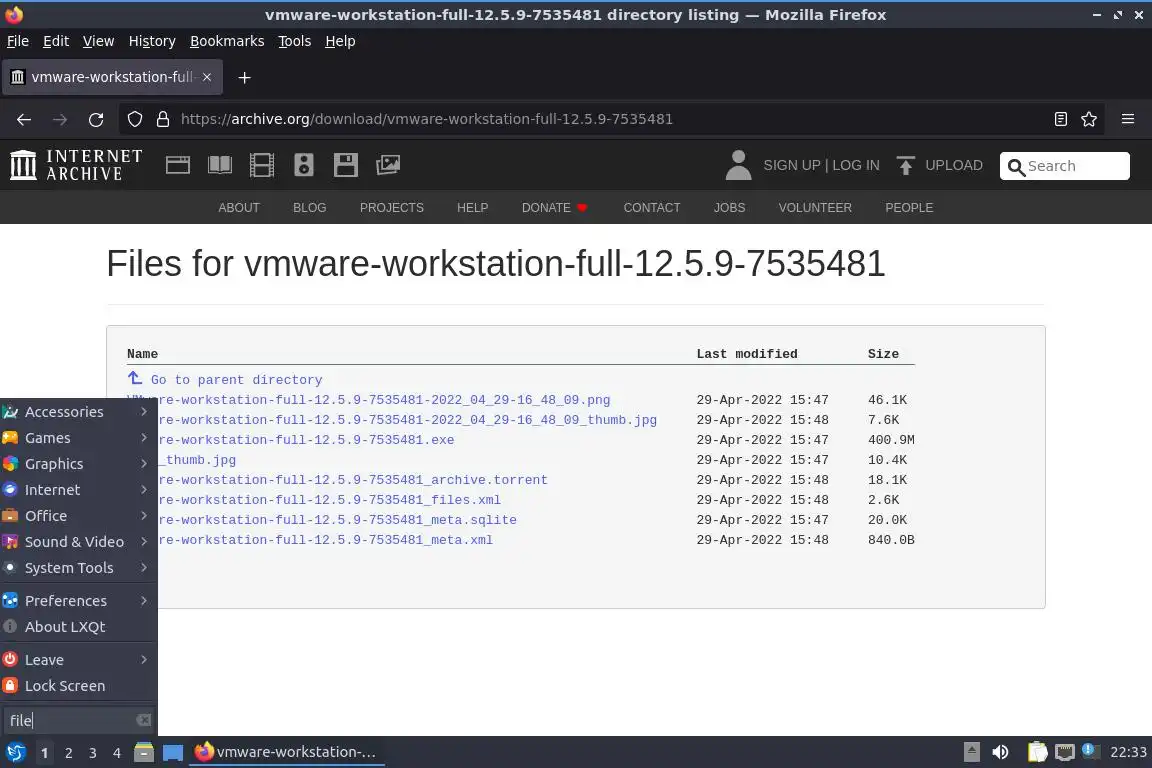The height and width of the screenshot is (768, 1152).
Task: Open the _files.xml file link
Action: (329, 500)
